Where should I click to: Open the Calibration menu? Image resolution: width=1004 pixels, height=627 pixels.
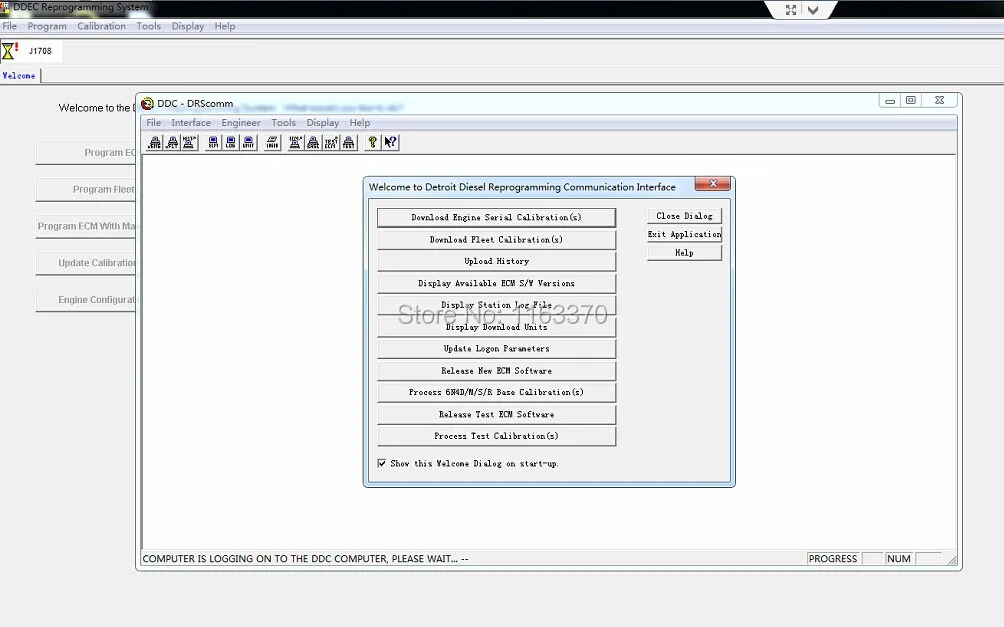tap(101, 26)
